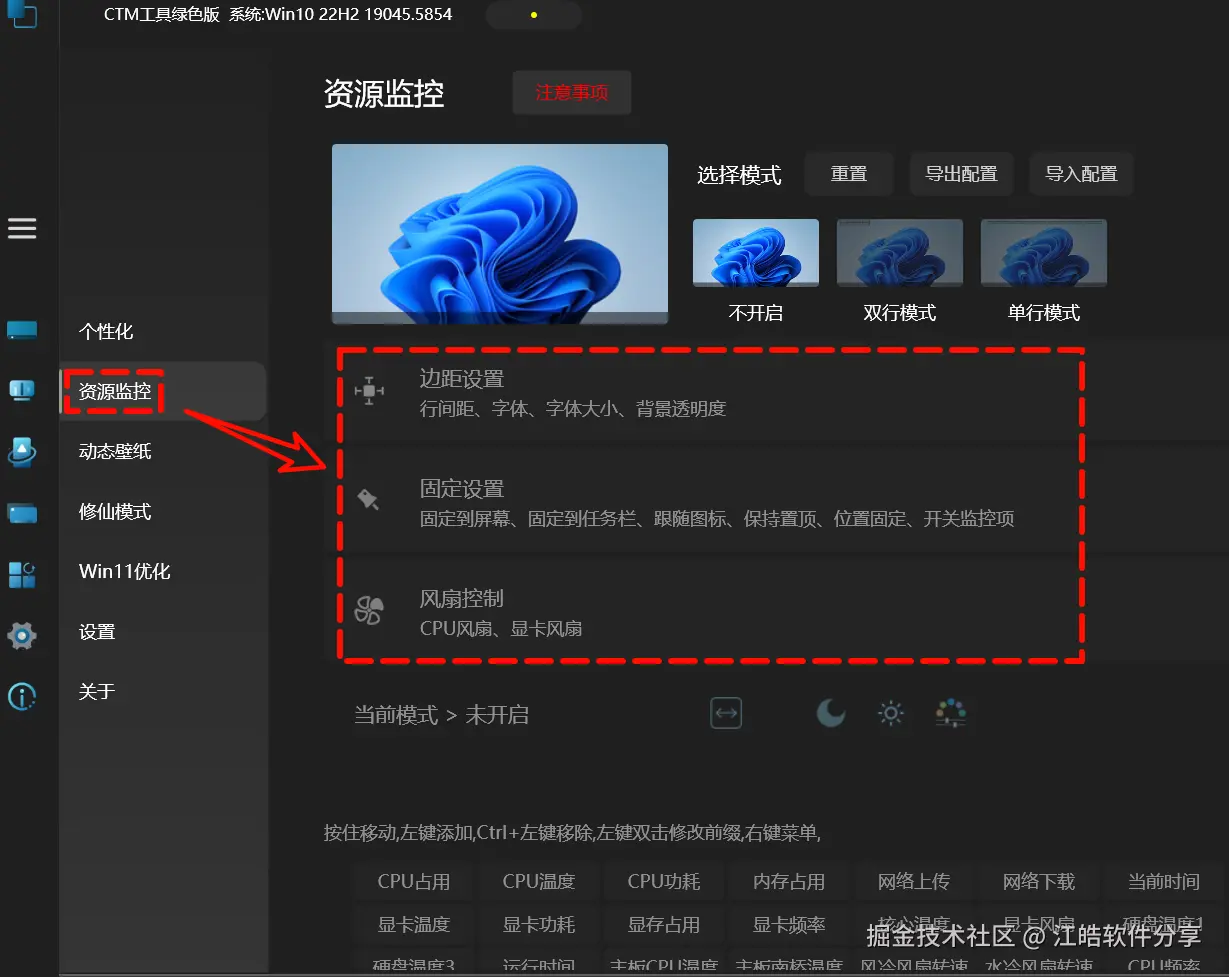Add the 当前时间 monitor item
Image resolution: width=1229 pixels, height=977 pixels.
[1164, 881]
